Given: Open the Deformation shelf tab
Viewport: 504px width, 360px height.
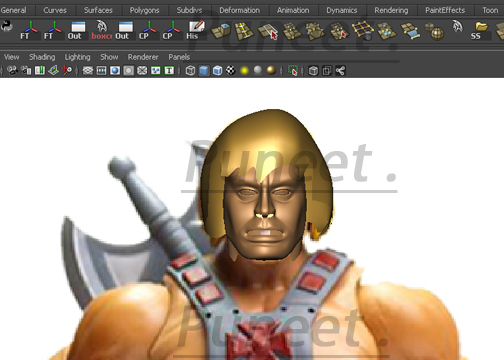Looking at the screenshot, I should click(x=239, y=10).
